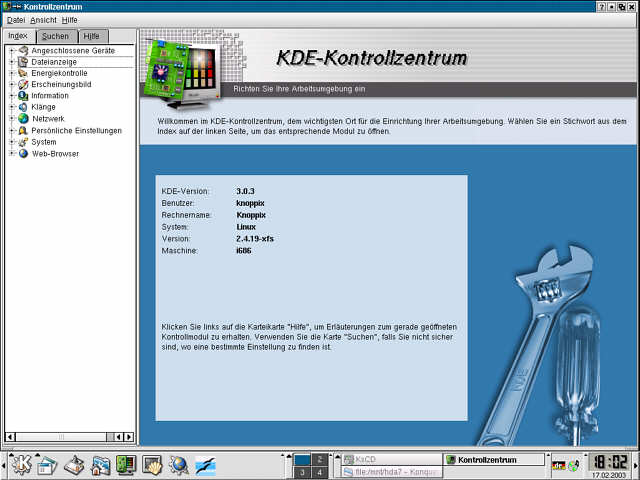This screenshot has height=480, width=640.
Task: Select Netzwerk tree label
Action: pos(48,119)
